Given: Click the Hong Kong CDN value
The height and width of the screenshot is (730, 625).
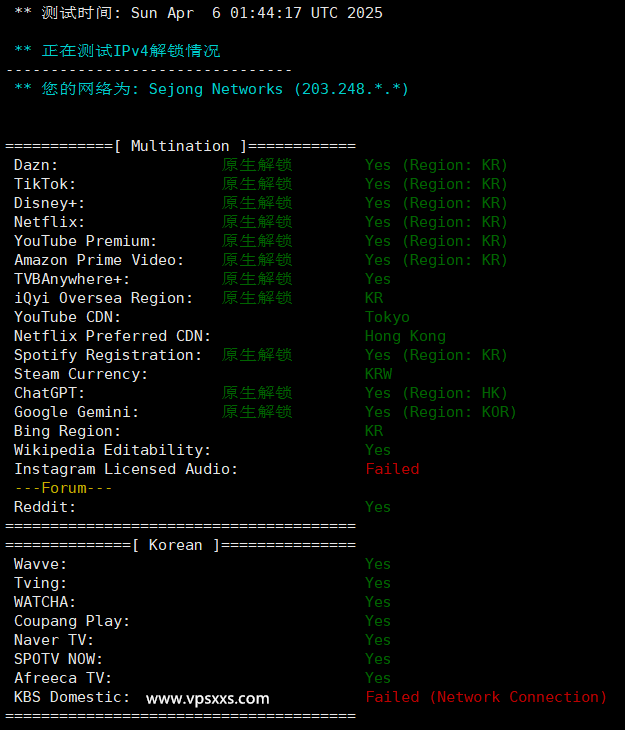Looking at the screenshot, I should [x=405, y=336].
